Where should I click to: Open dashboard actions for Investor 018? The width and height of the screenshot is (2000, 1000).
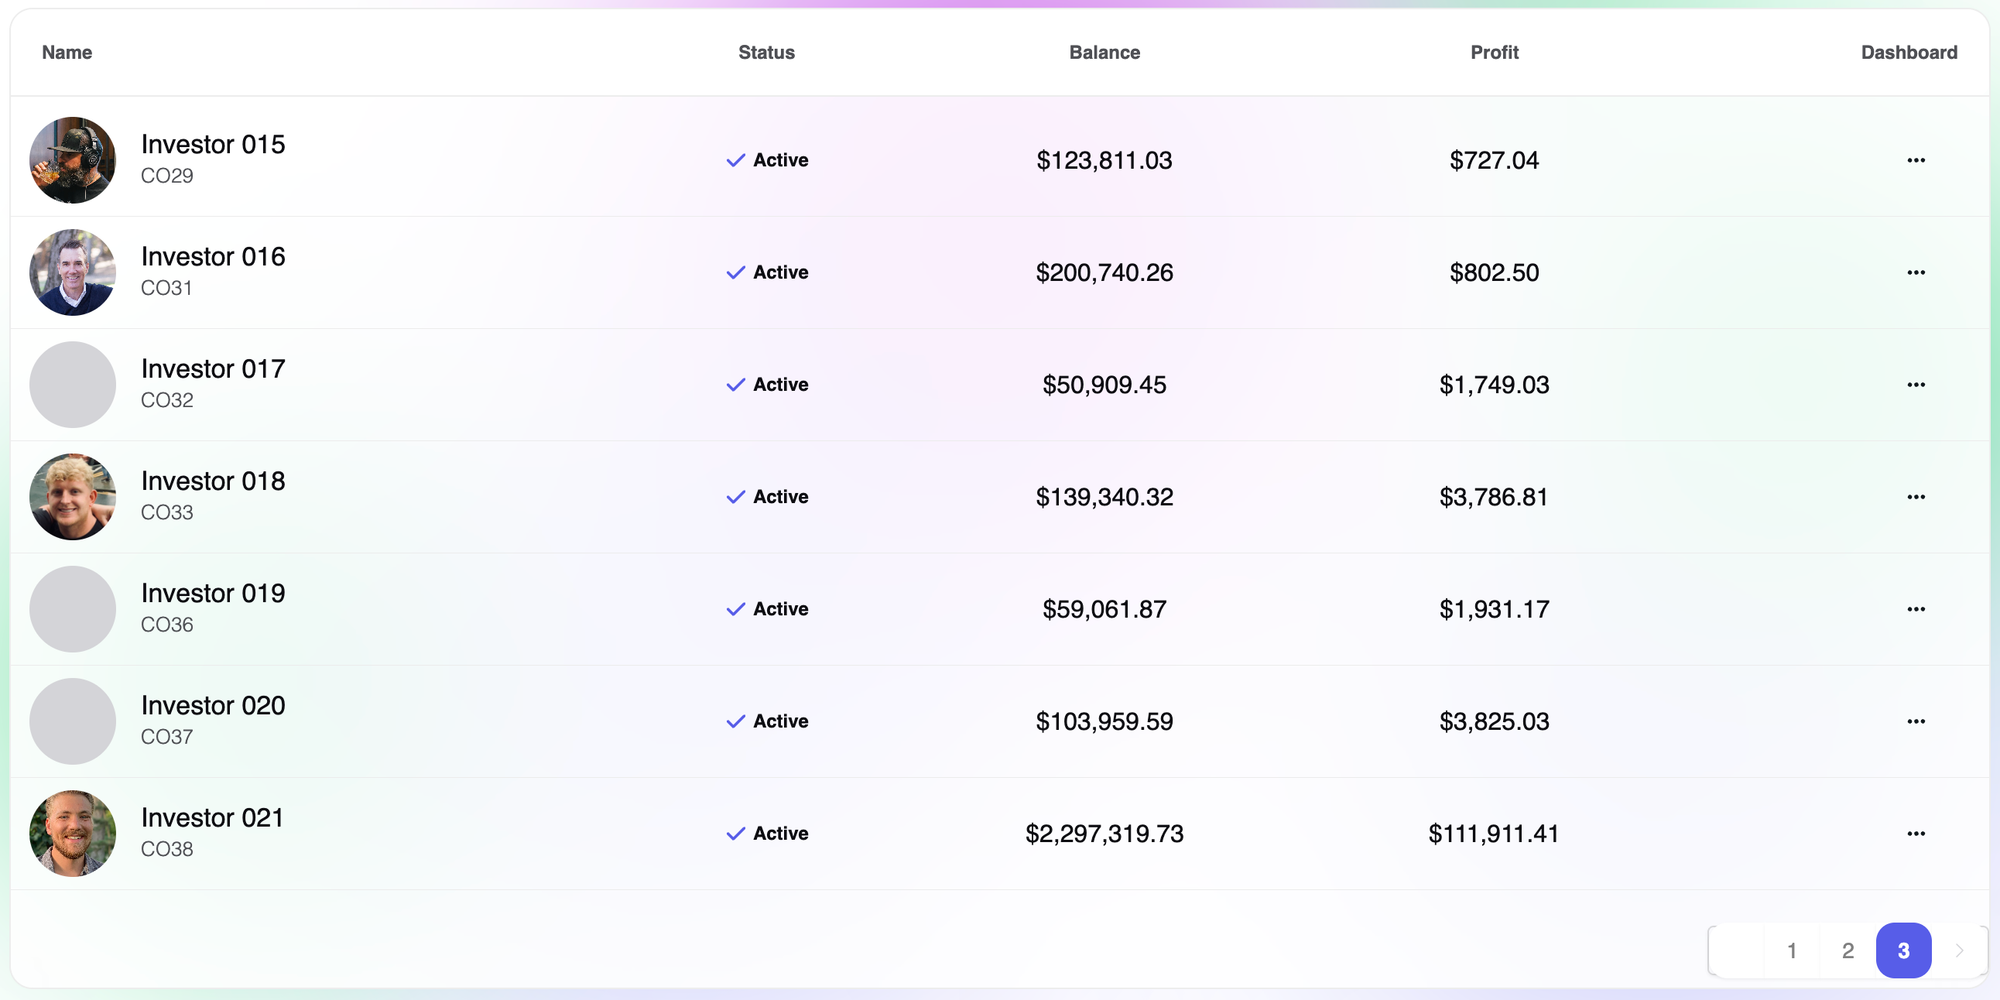[1915, 497]
